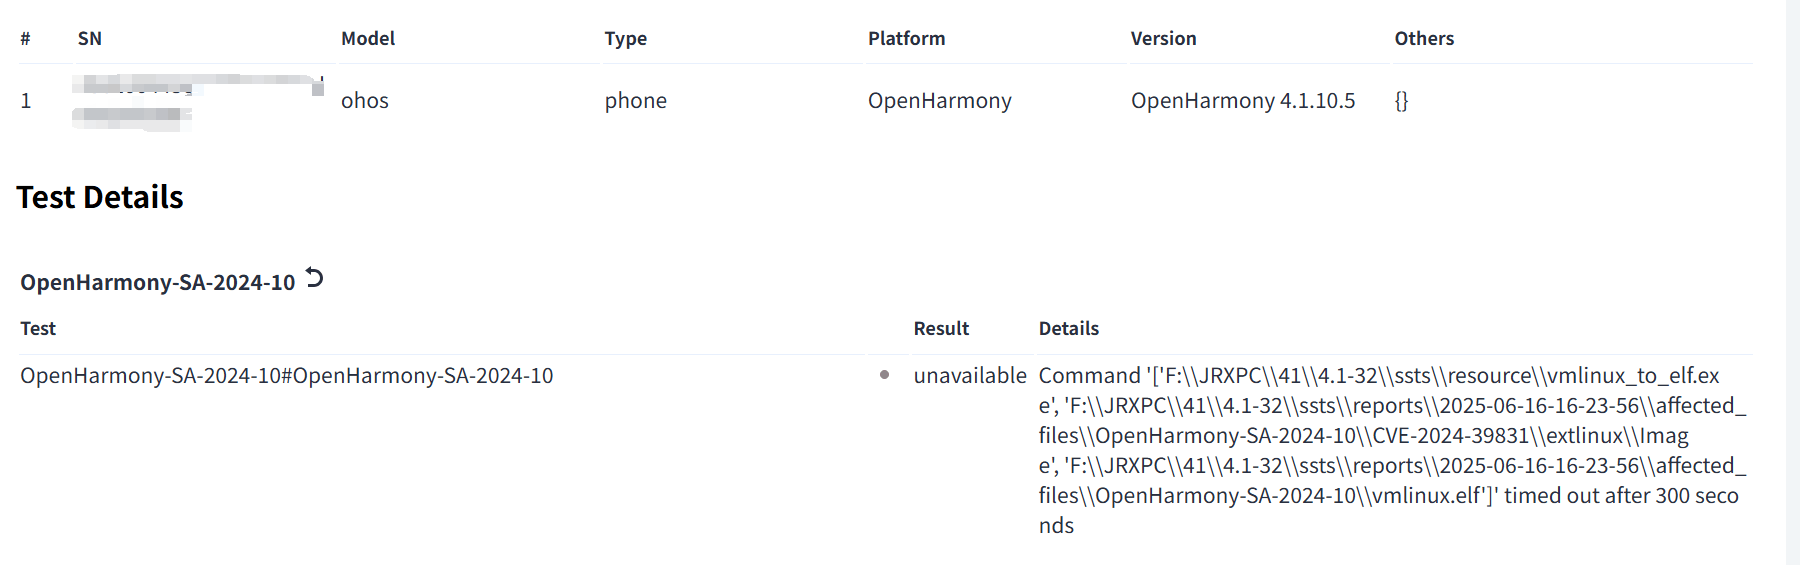Click the Type column header
The image size is (1800, 565).
[x=626, y=38]
